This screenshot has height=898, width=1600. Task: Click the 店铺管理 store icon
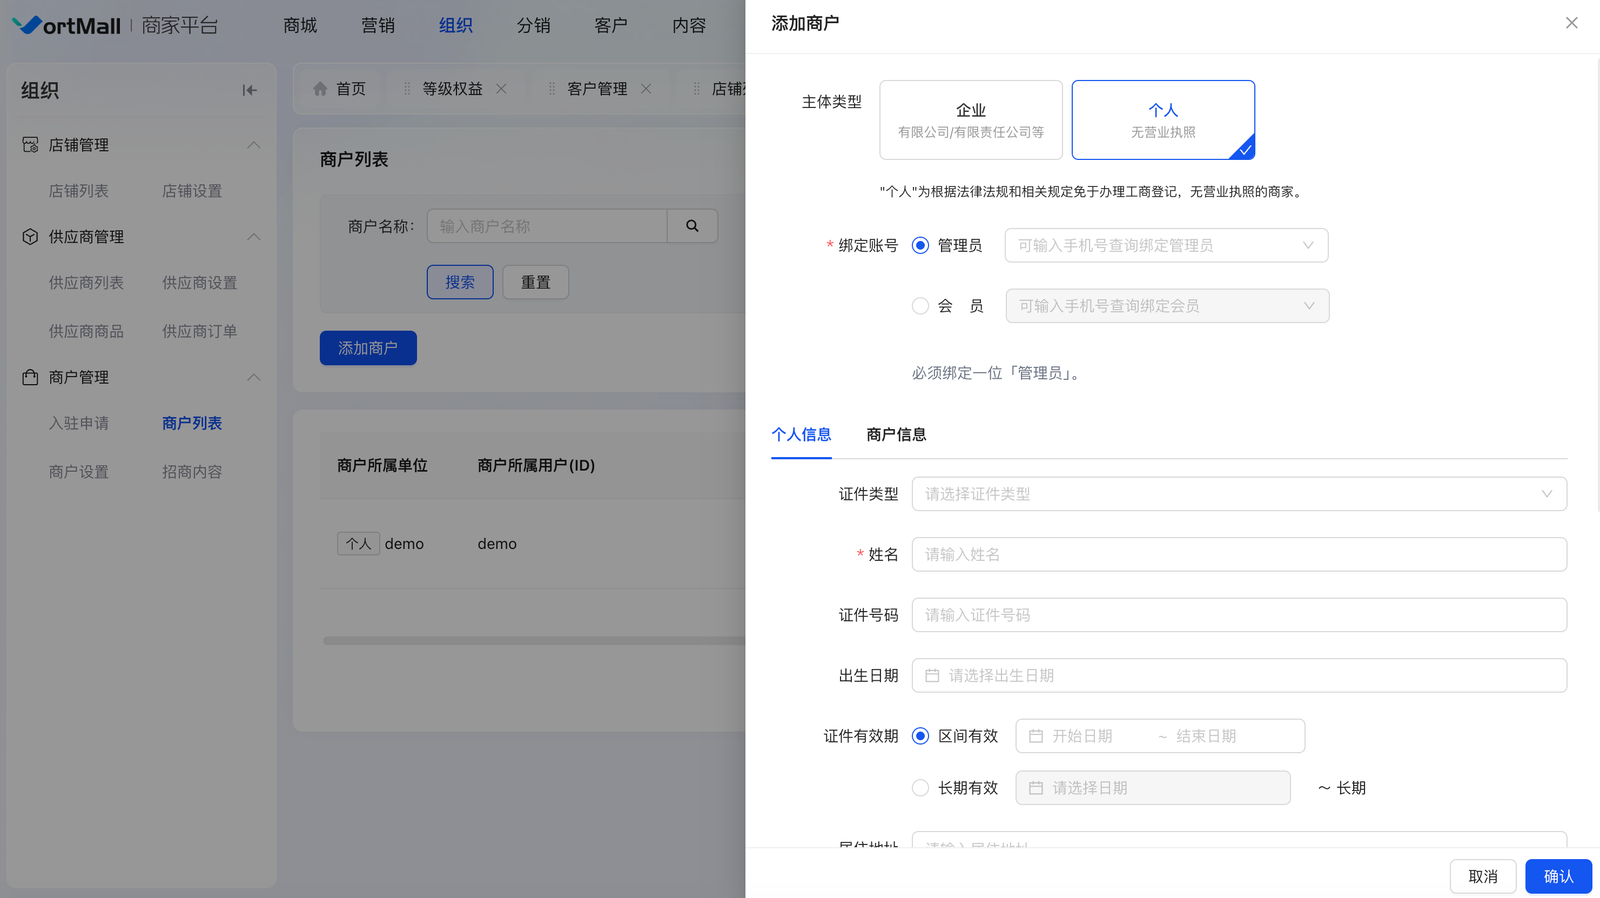(30, 145)
